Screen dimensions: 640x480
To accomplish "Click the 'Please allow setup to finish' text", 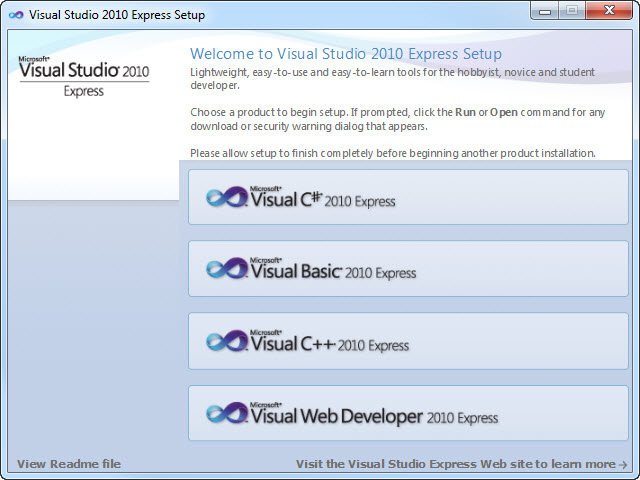I will tap(393, 153).
